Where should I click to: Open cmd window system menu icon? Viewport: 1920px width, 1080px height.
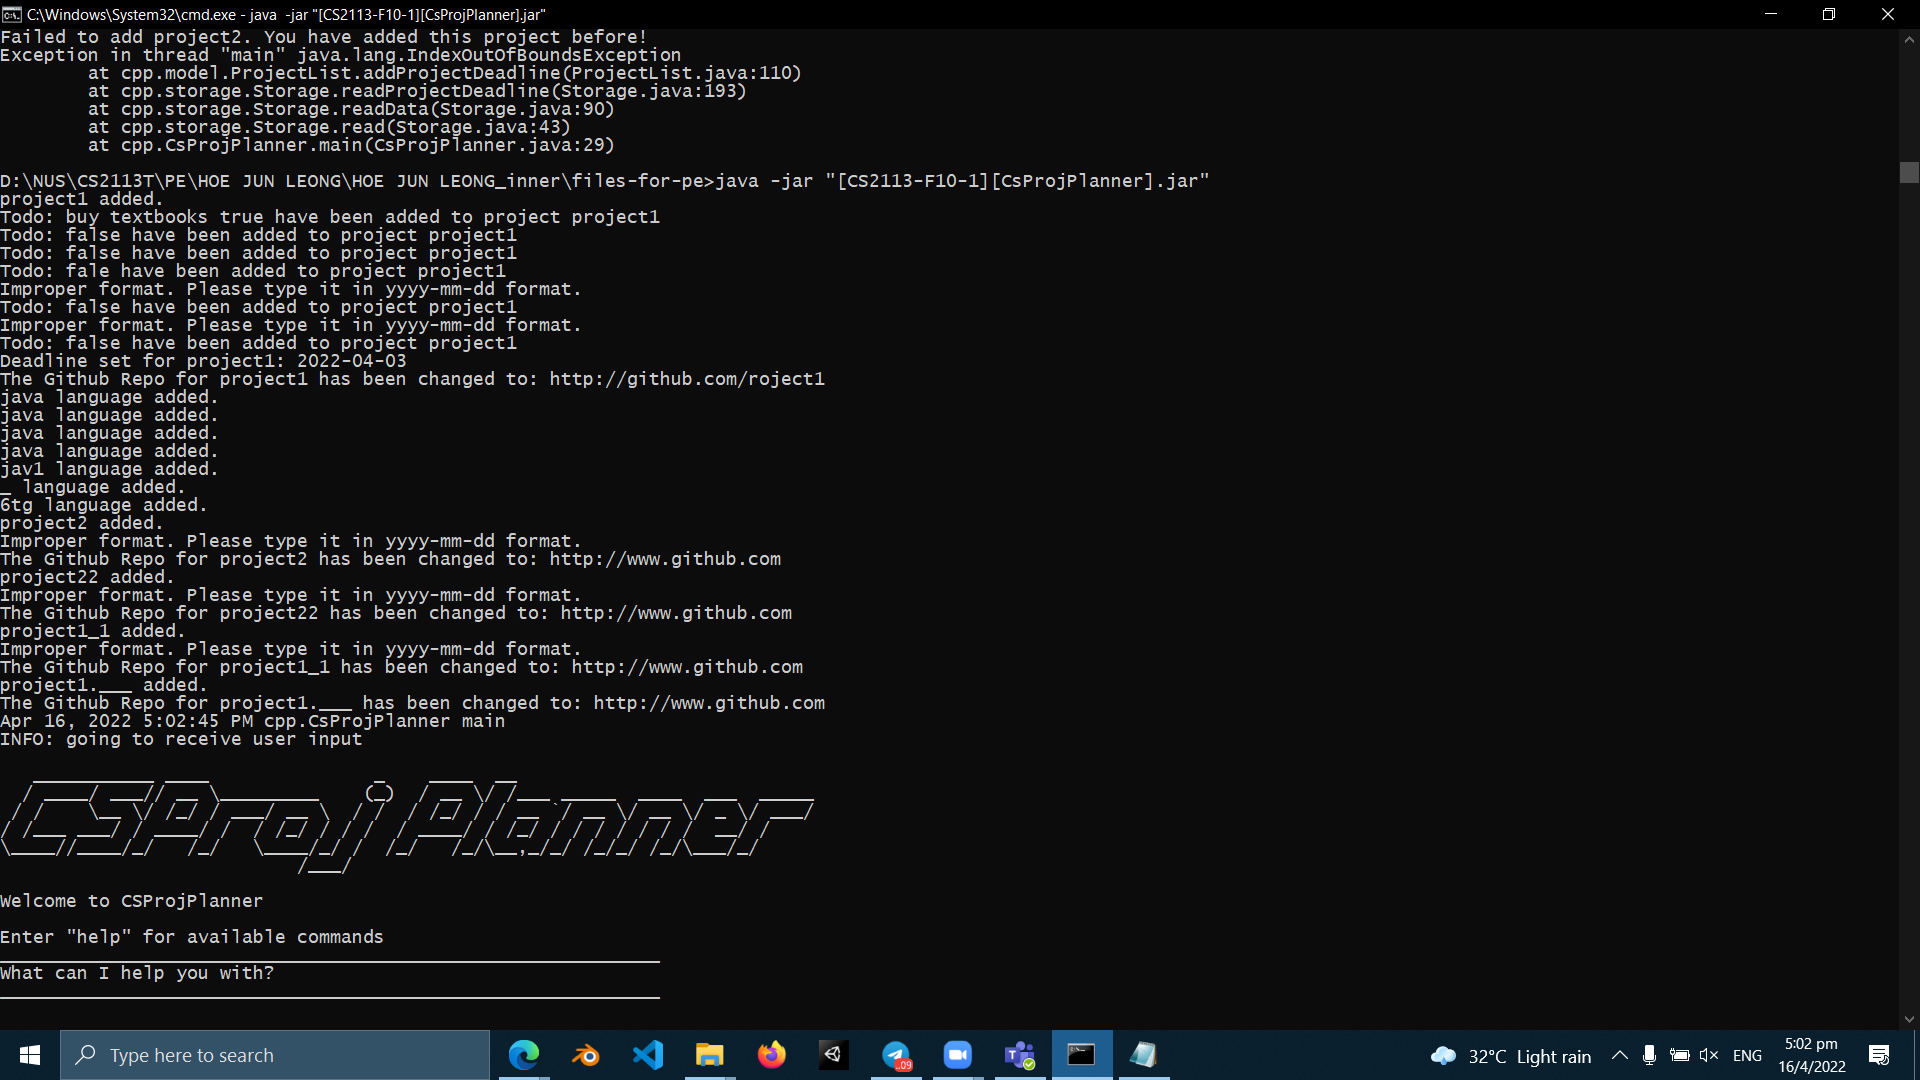click(12, 14)
